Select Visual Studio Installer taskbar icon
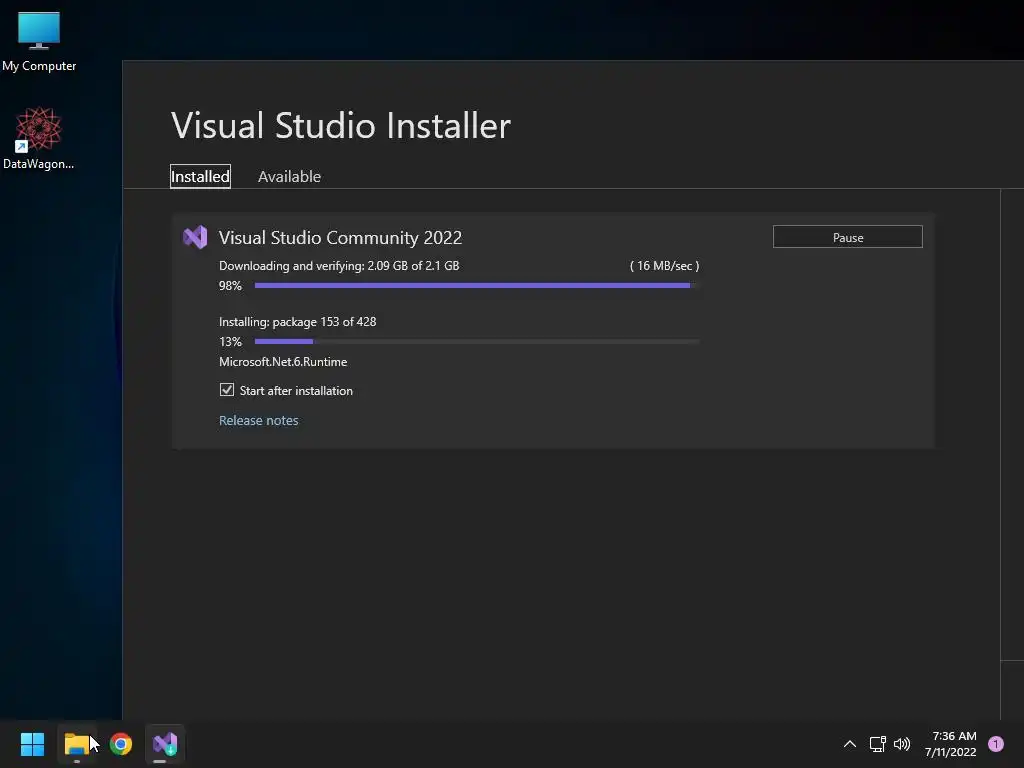 point(165,744)
